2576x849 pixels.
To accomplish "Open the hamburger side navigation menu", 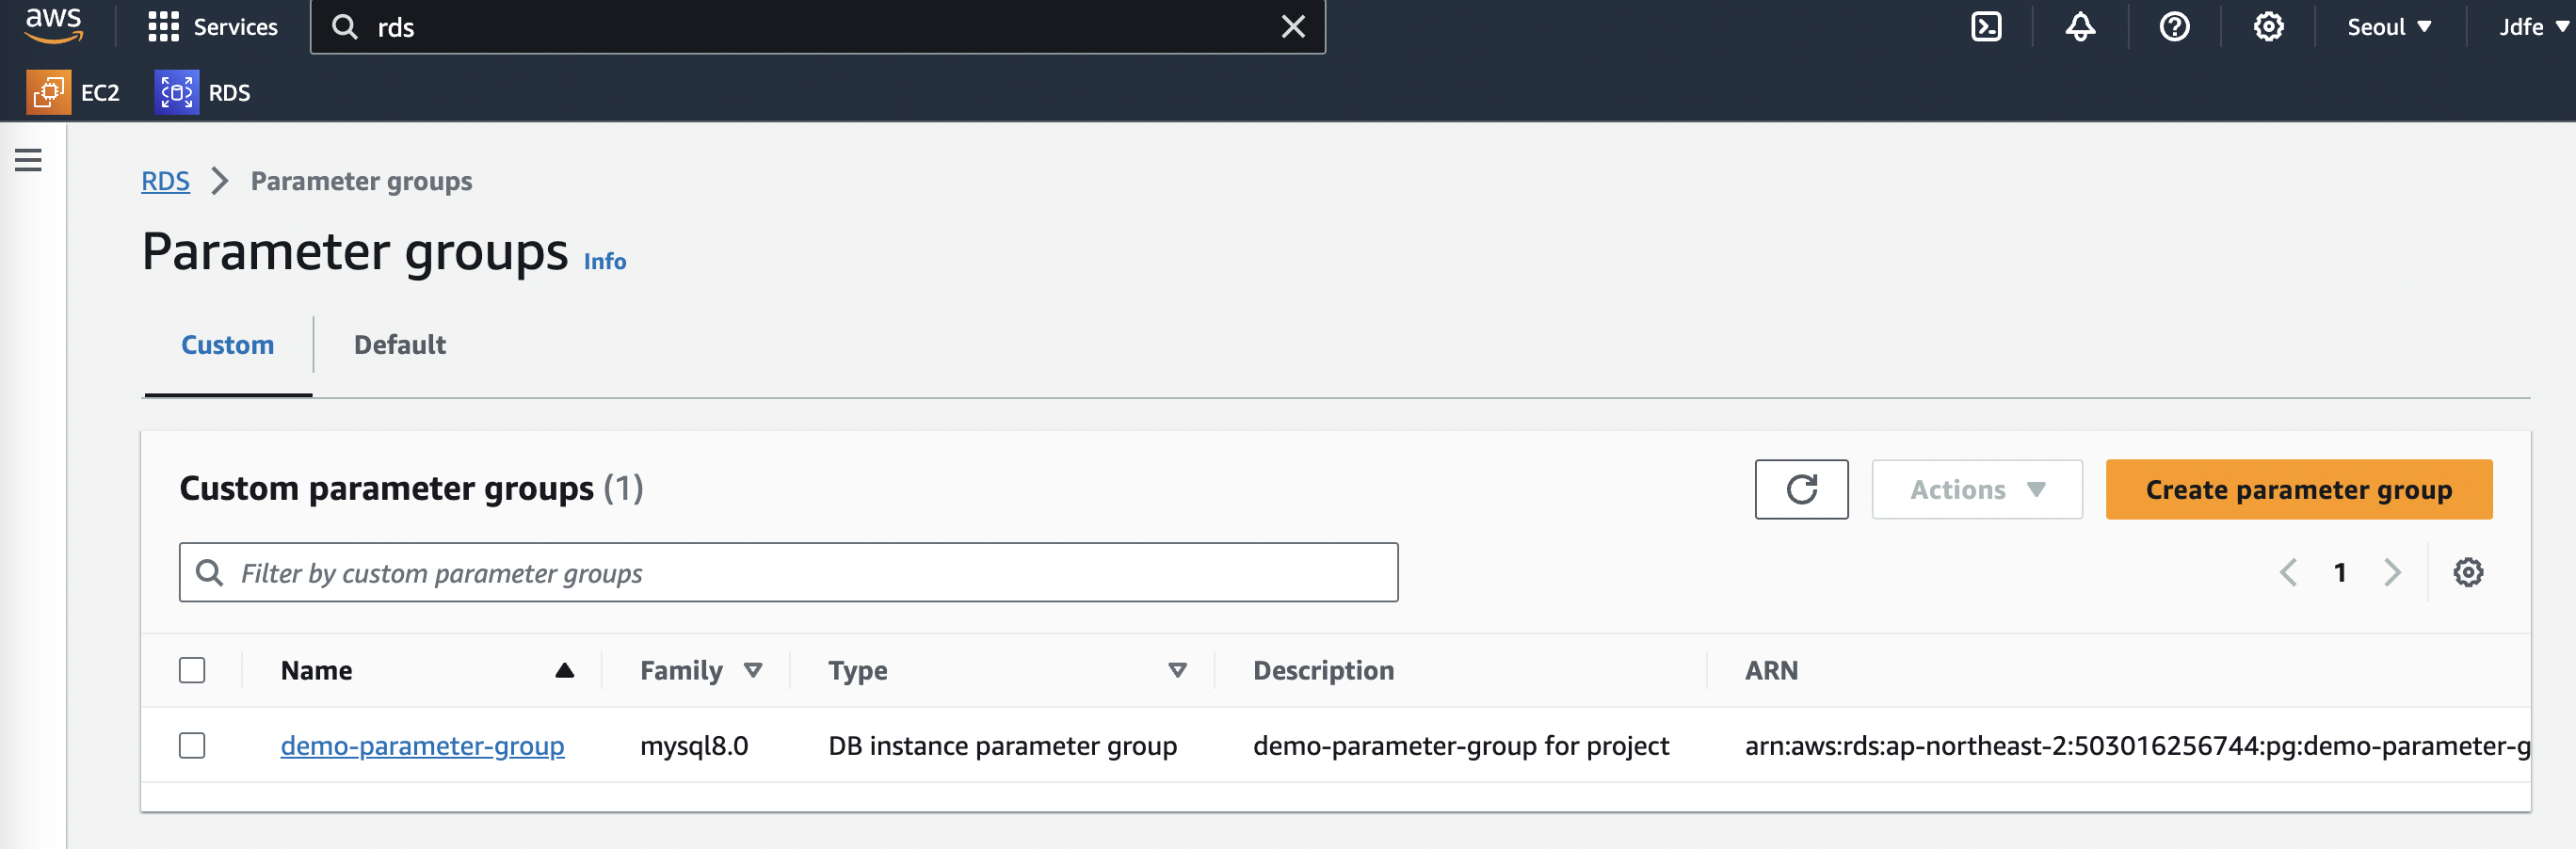I will pos(28,160).
